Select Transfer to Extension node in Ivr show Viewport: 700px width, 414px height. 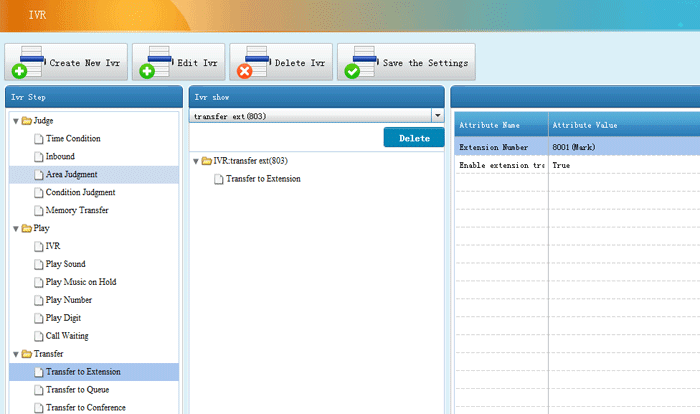pos(263,179)
